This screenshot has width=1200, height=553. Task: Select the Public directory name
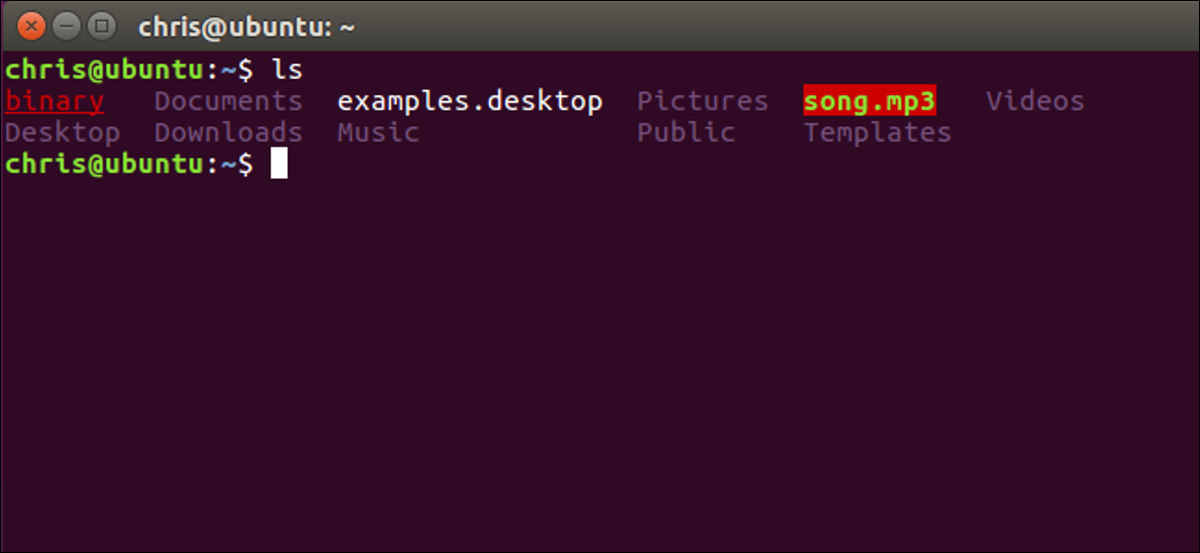[686, 132]
